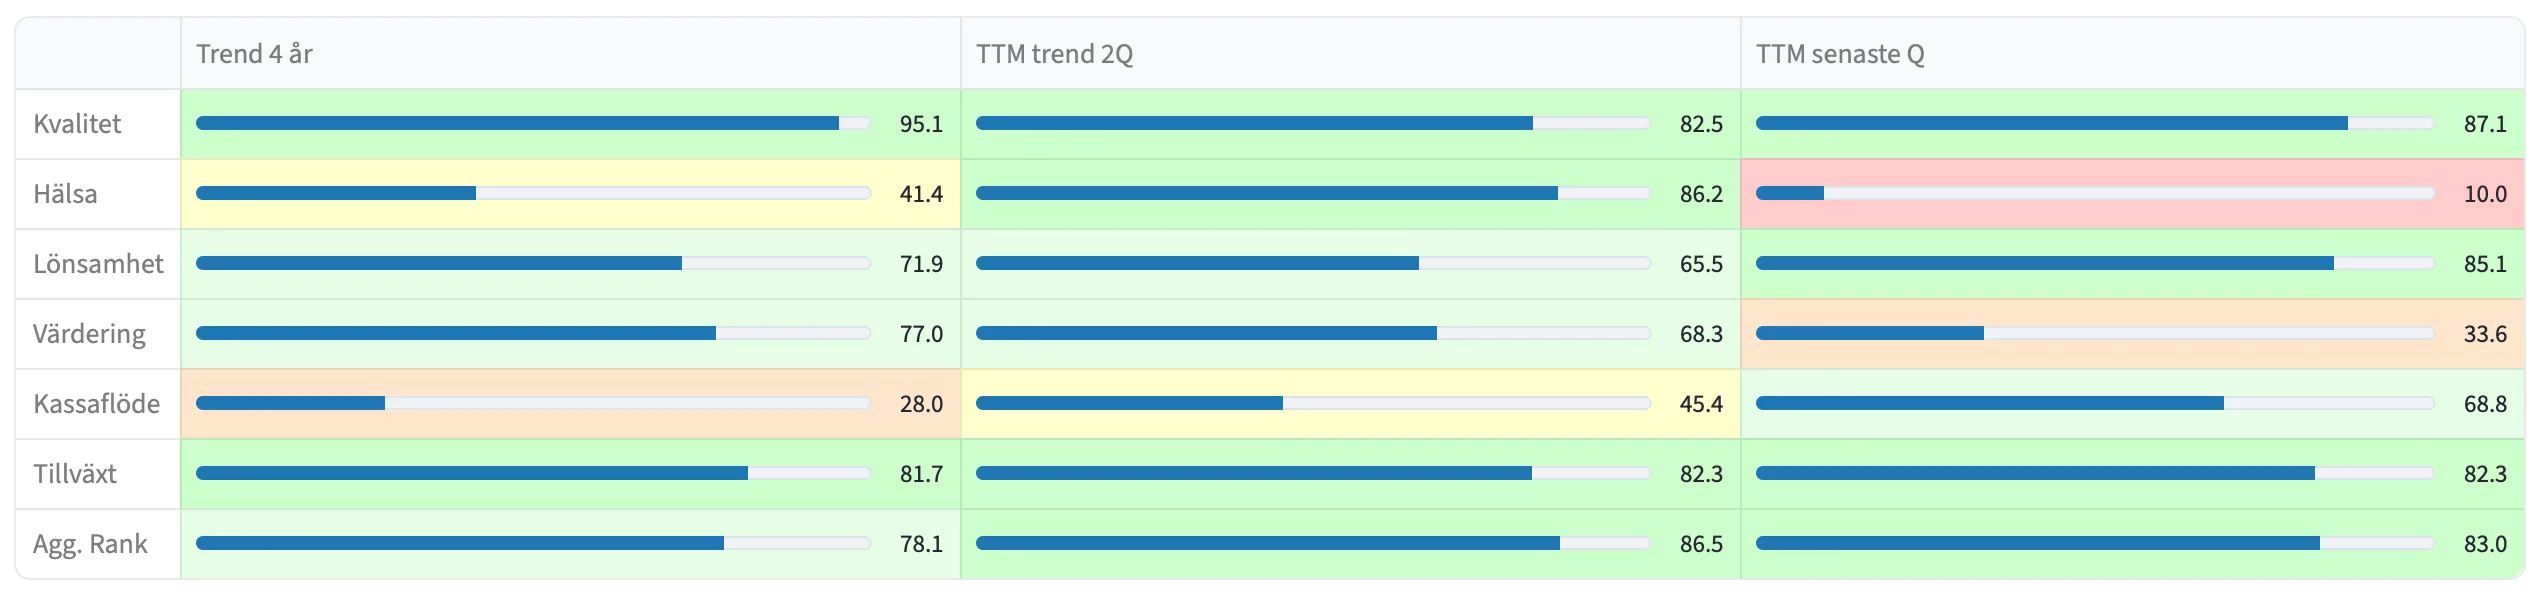Click Tillväxt TTM senaste Q progress bar
The height and width of the screenshot is (598, 2542).
click(2094, 473)
